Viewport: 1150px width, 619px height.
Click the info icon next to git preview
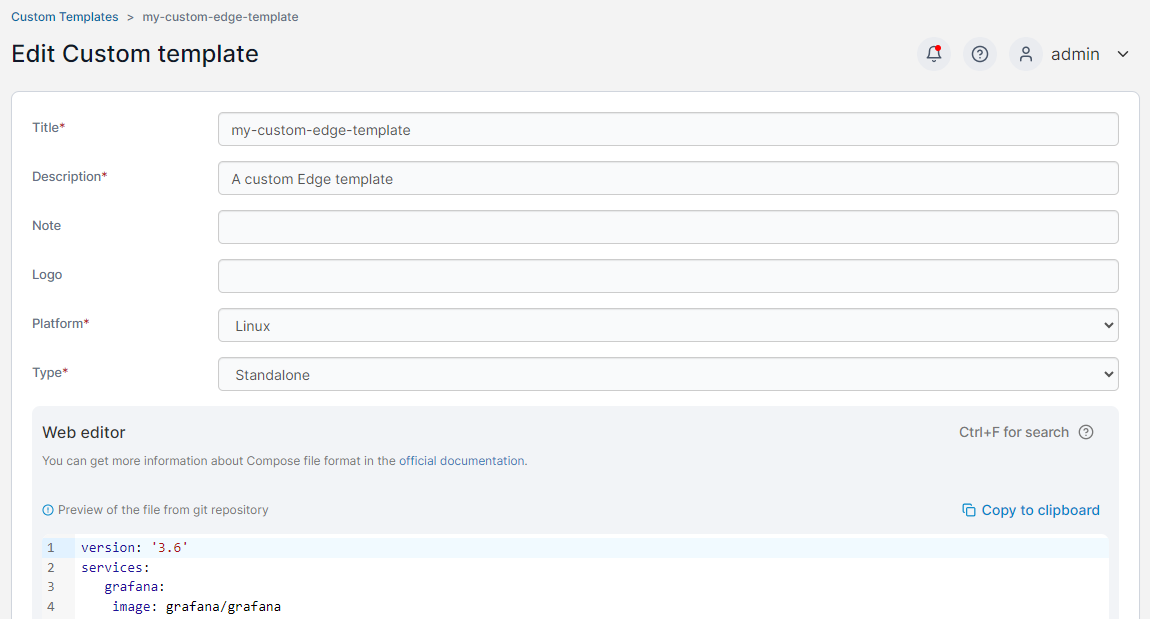48,510
